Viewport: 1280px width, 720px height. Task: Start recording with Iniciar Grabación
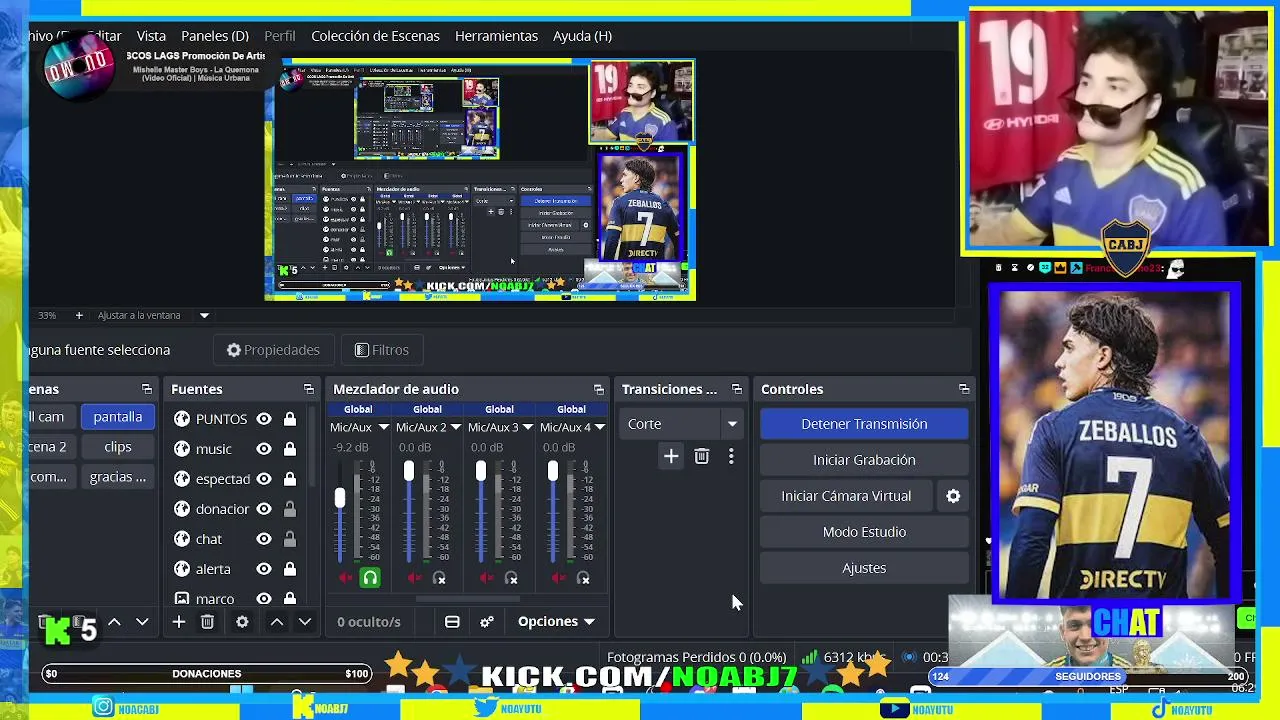(x=864, y=460)
